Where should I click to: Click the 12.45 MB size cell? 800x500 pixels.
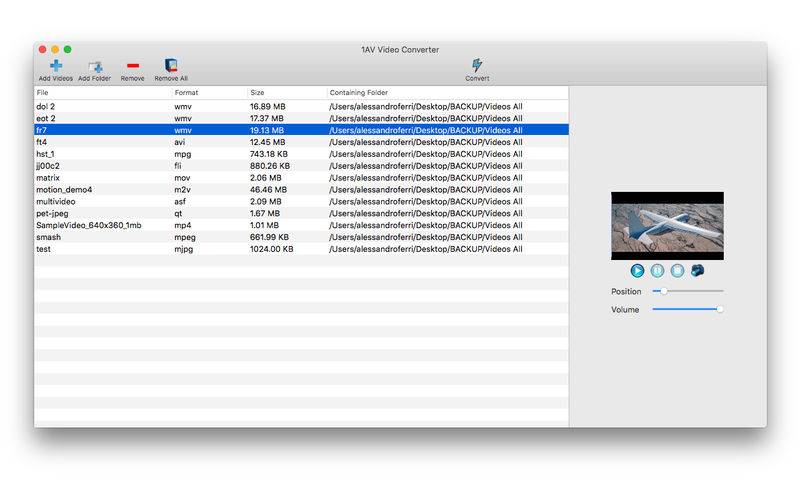[x=267, y=142]
